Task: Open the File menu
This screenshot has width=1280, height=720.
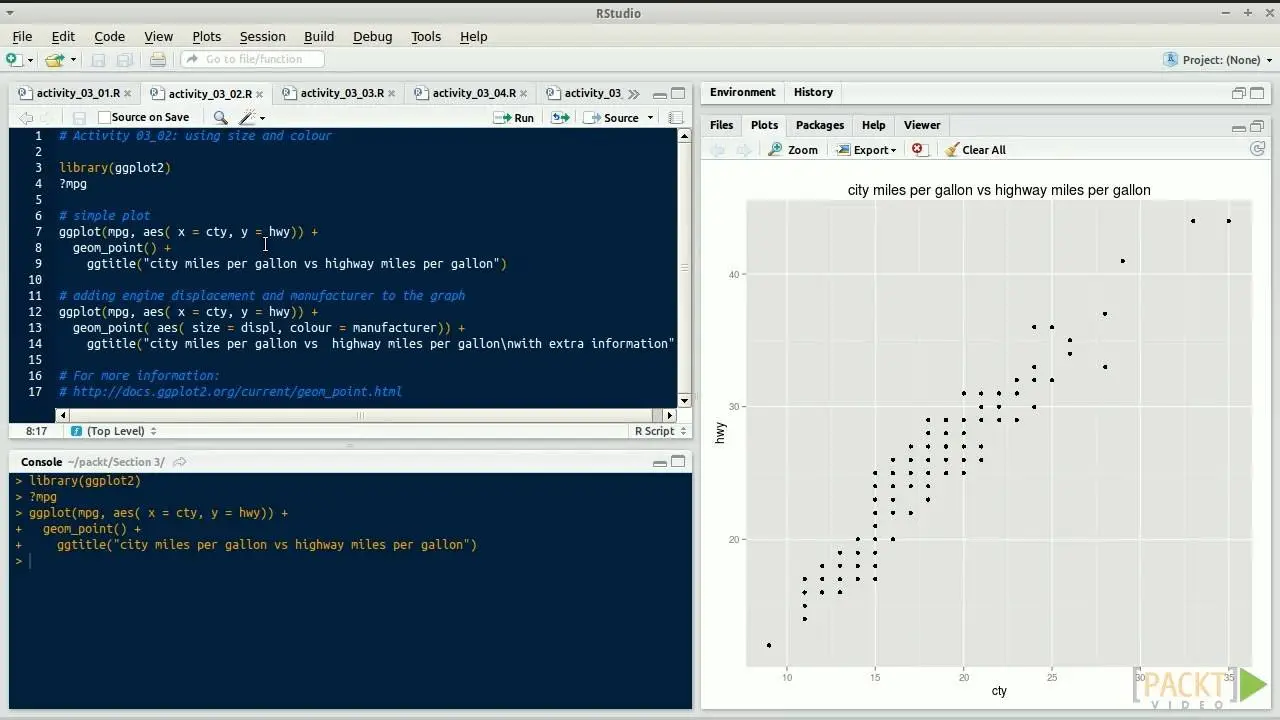Action: 22,36
